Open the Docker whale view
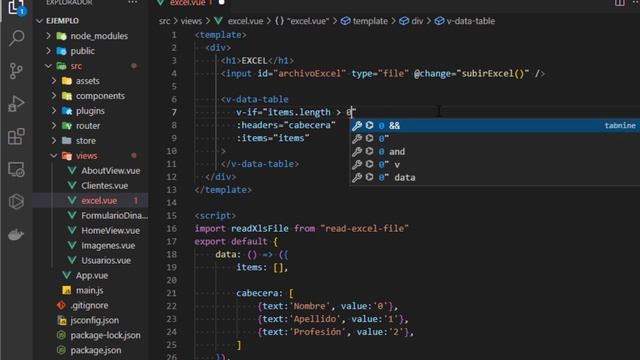 16,235
